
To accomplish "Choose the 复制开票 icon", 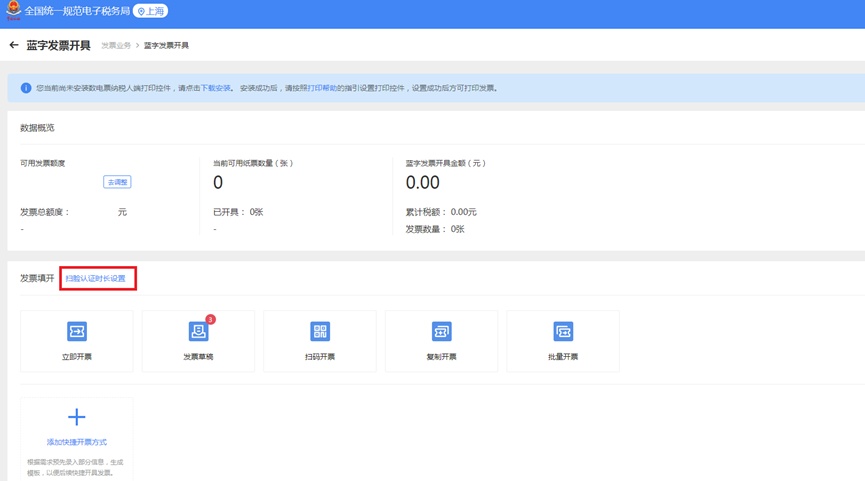I will coord(441,332).
